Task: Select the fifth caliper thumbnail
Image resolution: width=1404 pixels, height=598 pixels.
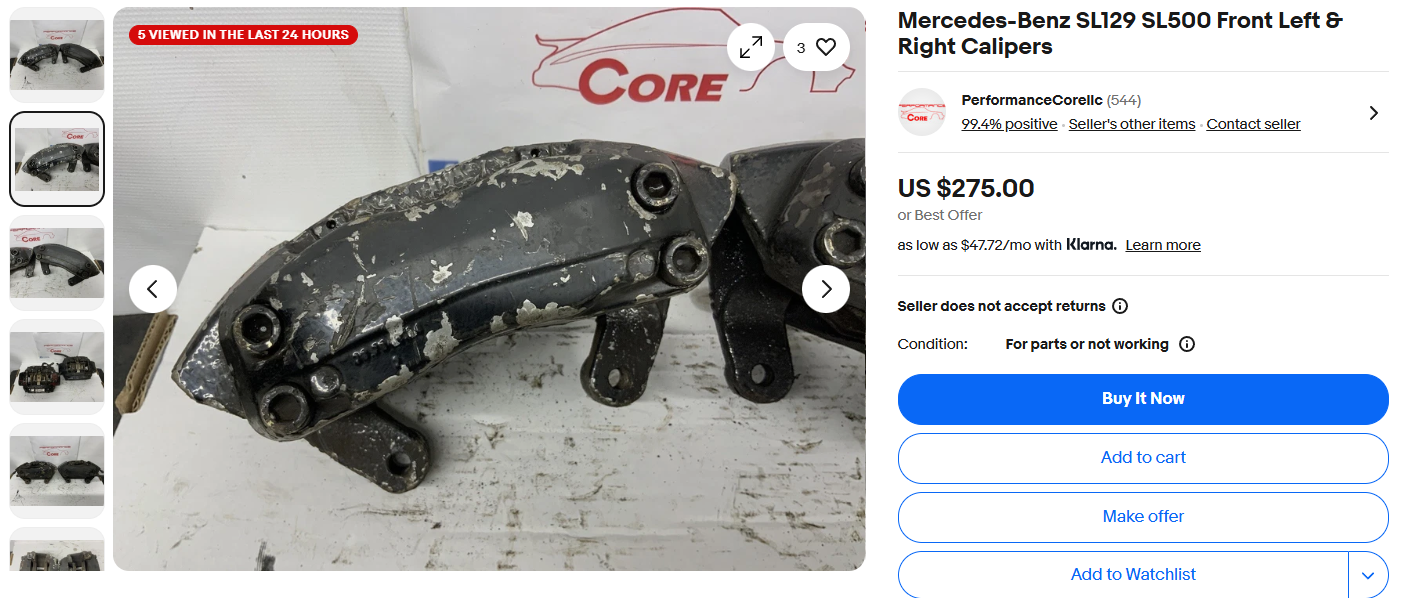Action: pyautogui.click(x=57, y=471)
